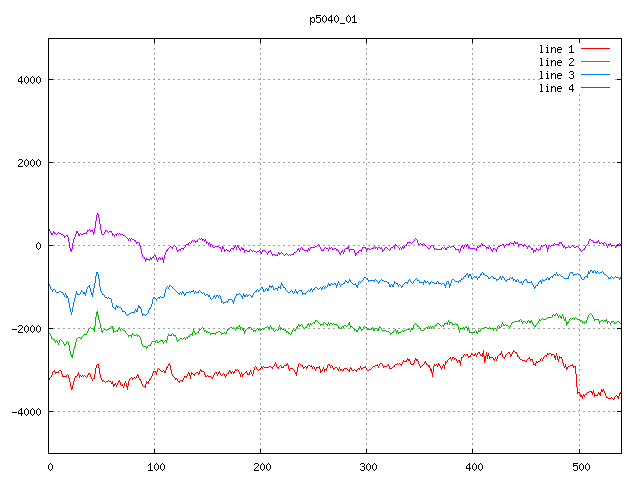Screen dimensions: 640x480
Task: Click x-axis label 300
Action: coord(368,467)
